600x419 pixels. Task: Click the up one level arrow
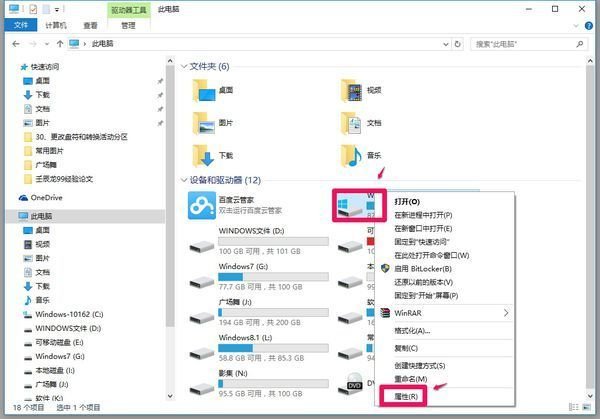(x=60, y=44)
